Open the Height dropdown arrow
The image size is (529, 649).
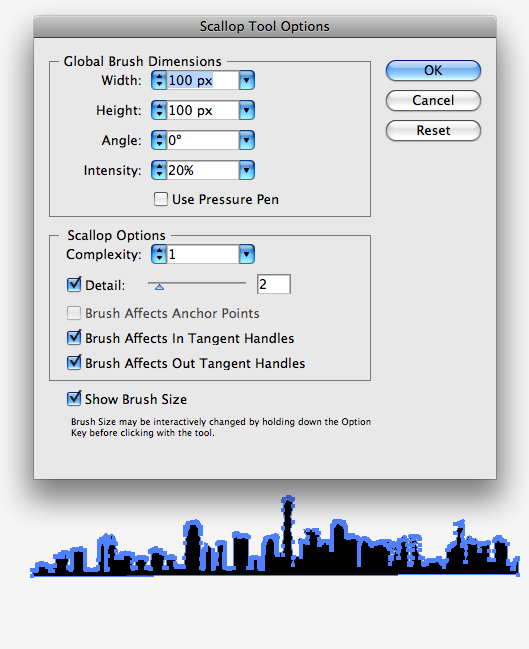pos(247,111)
